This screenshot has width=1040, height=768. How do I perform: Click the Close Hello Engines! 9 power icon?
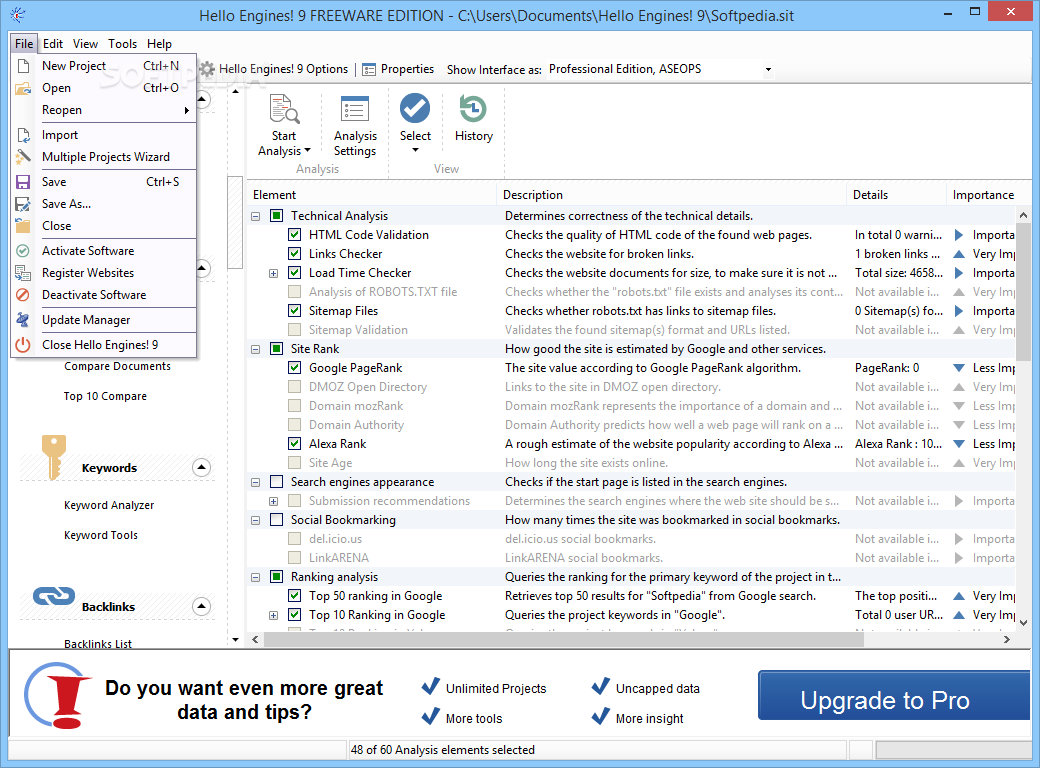(x=23, y=345)
